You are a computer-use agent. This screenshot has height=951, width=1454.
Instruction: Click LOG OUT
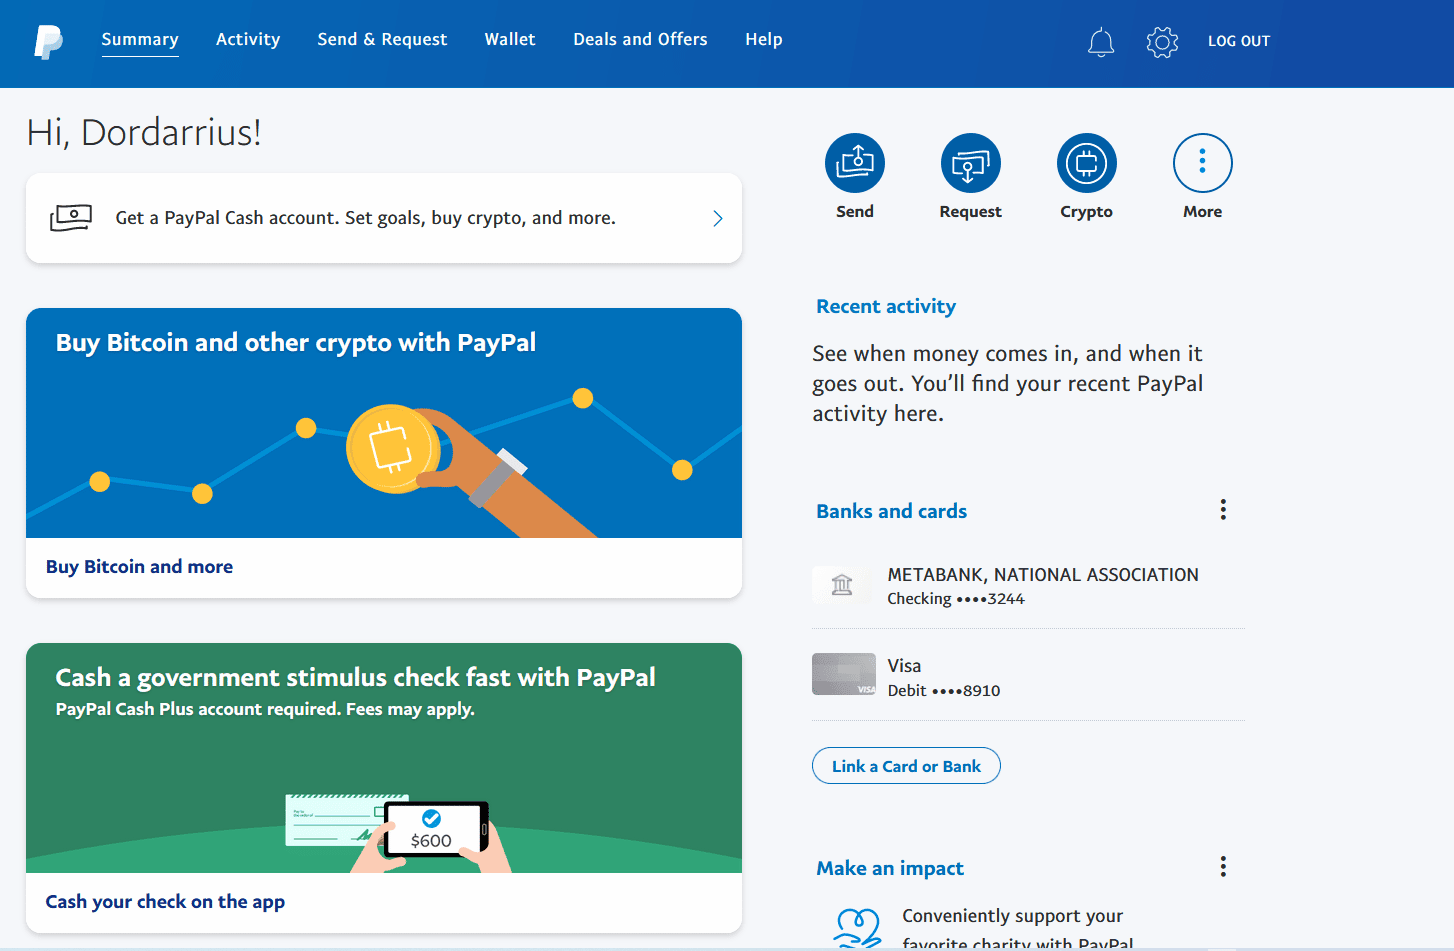[x=1239, y=41]
